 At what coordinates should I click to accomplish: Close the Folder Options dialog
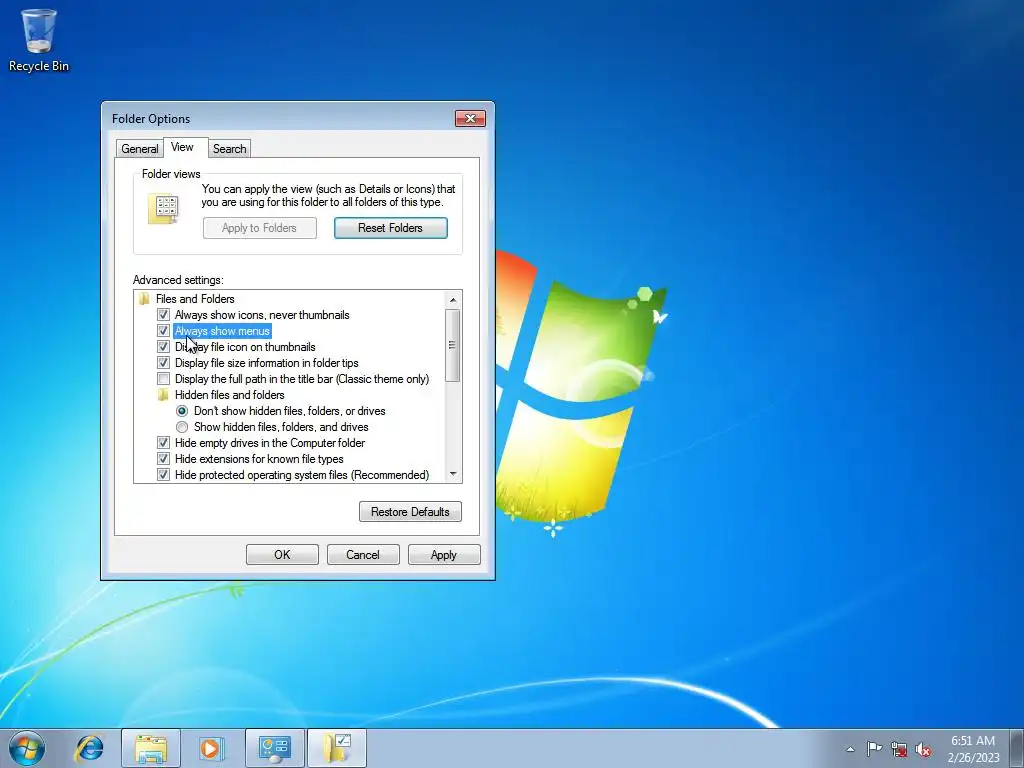tap(470, 118)
